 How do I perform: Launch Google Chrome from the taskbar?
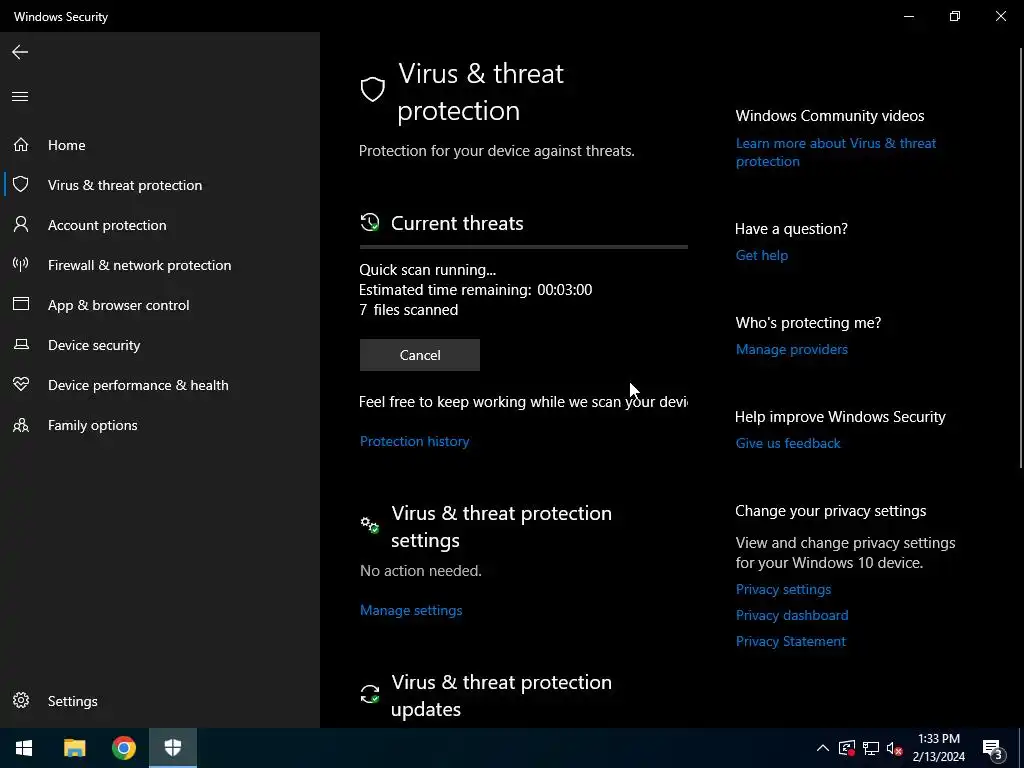tap(123, 748)
